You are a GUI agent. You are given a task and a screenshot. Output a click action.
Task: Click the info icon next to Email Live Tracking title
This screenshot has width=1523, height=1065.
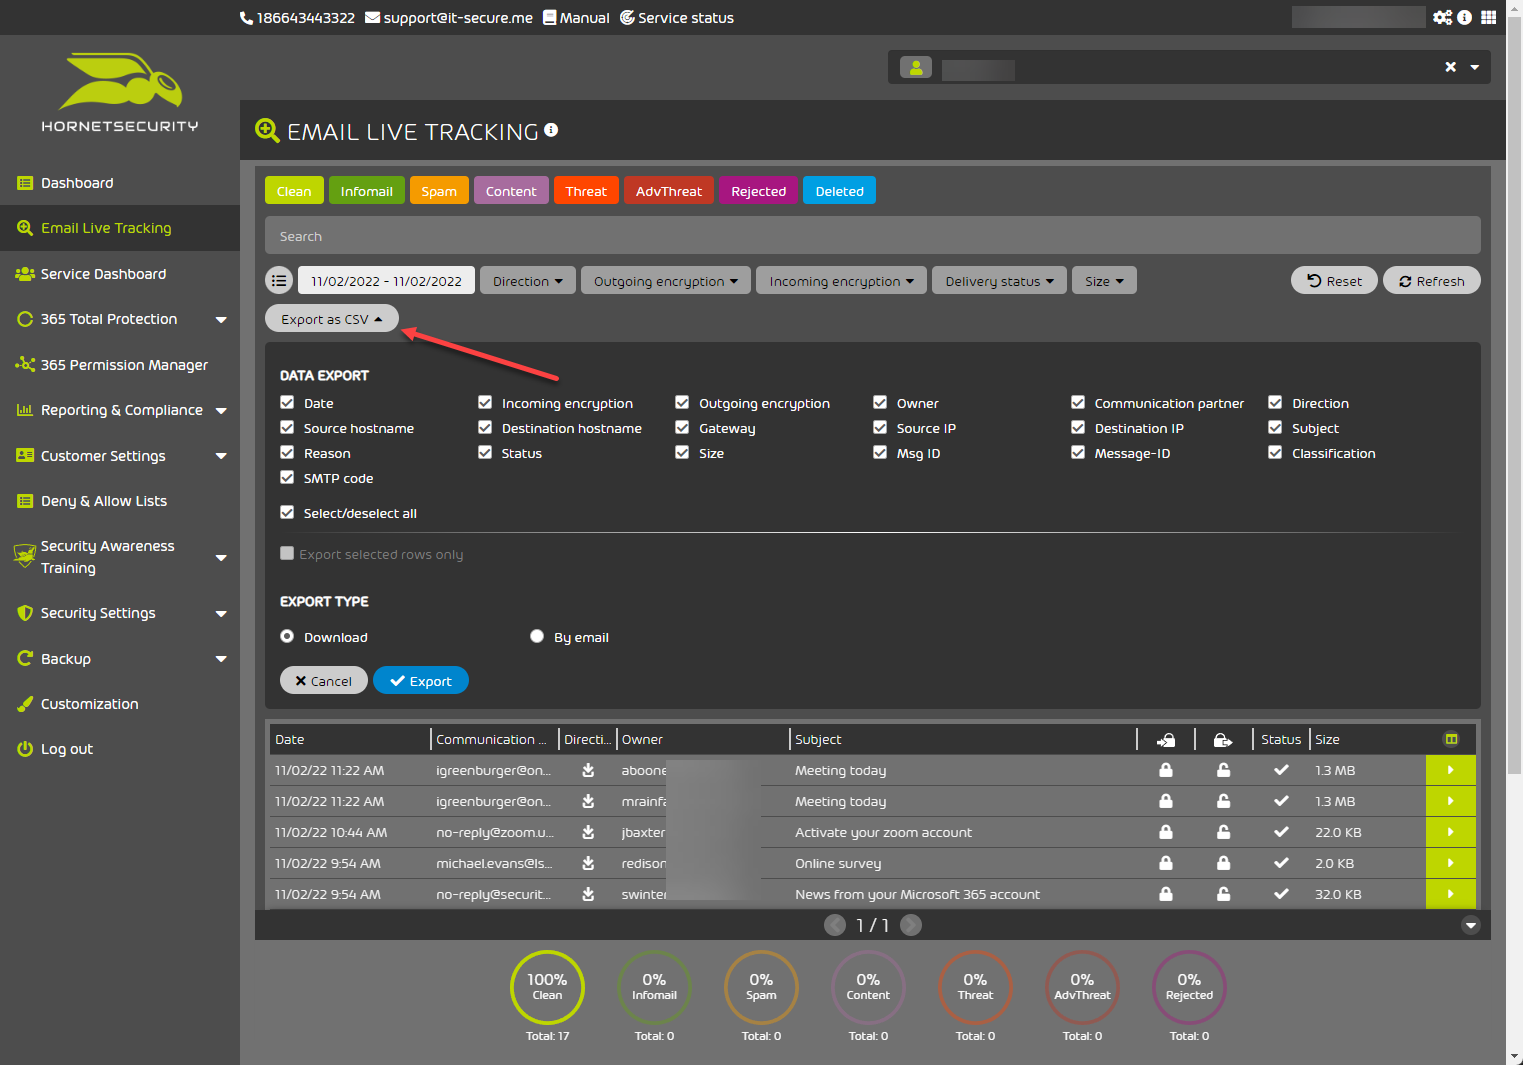[x=551, y=130]
